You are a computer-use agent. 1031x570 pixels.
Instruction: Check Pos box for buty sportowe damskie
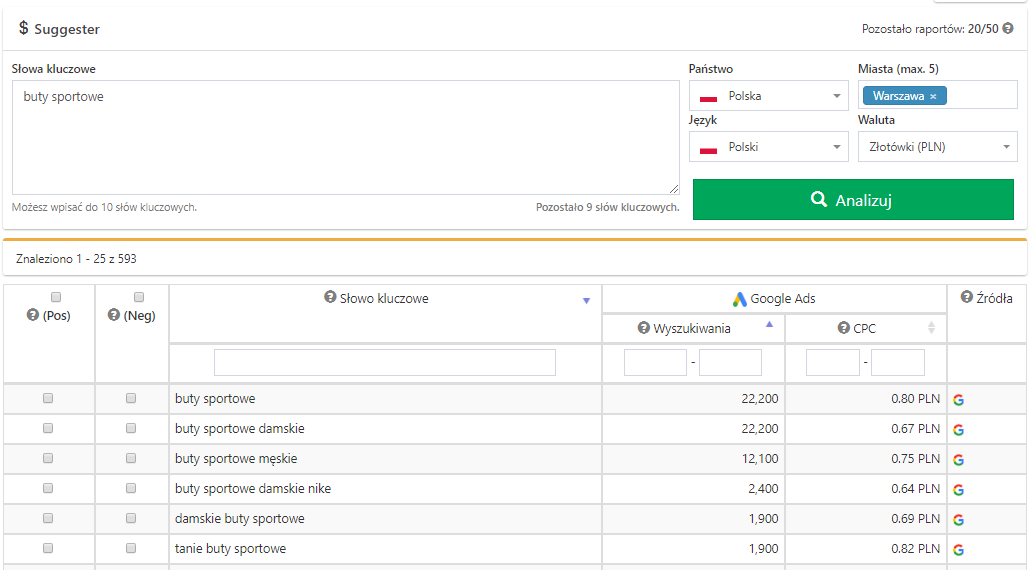coord(48,429)
